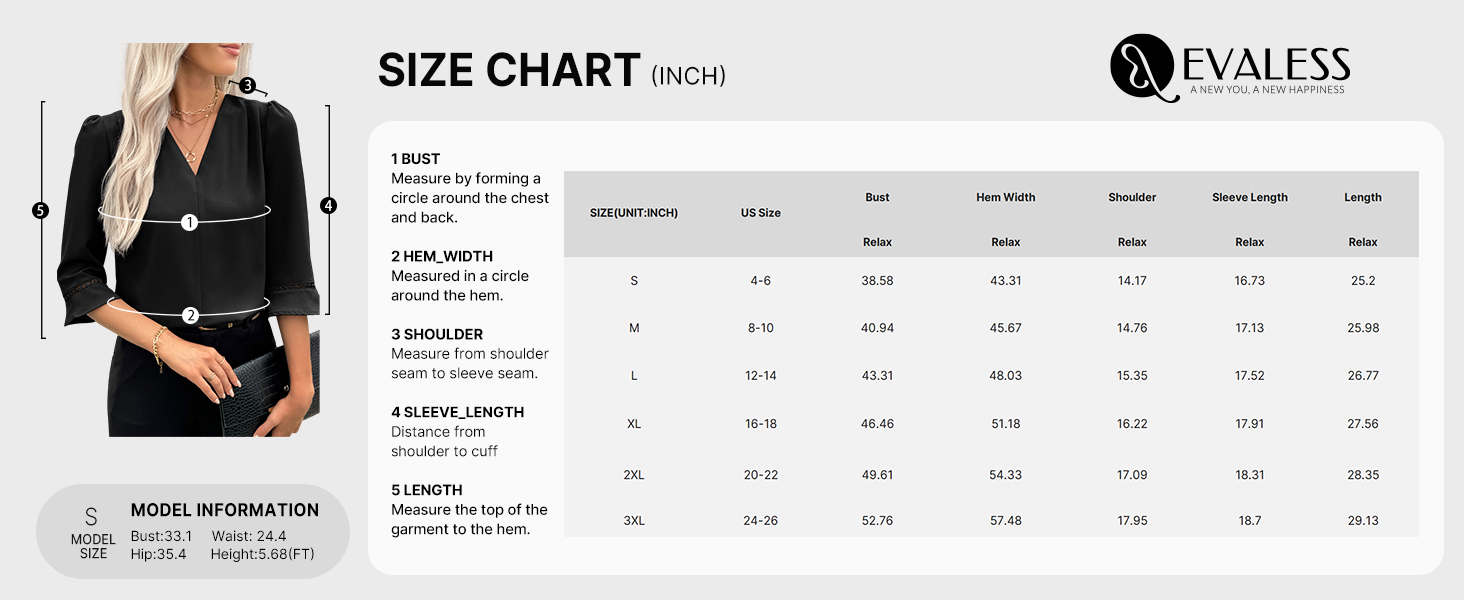Image resolution: width=1464 pixels, height=600 pixels.
Task: Click the MODEL INFORMATION heading
Action: pyautogui.click(x=225, y=510)
